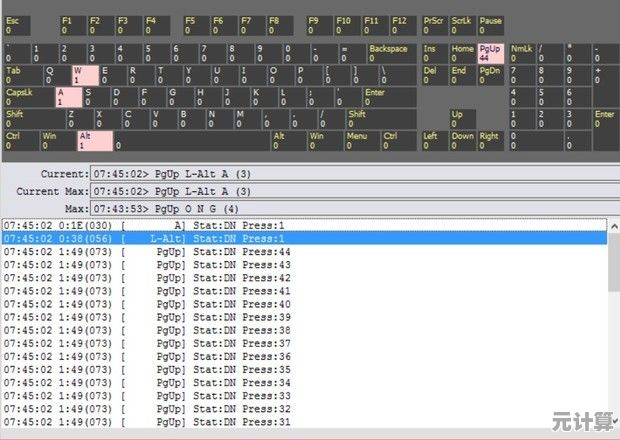Click the highlighted W key
620x440 pixels.
pos(84,74)
